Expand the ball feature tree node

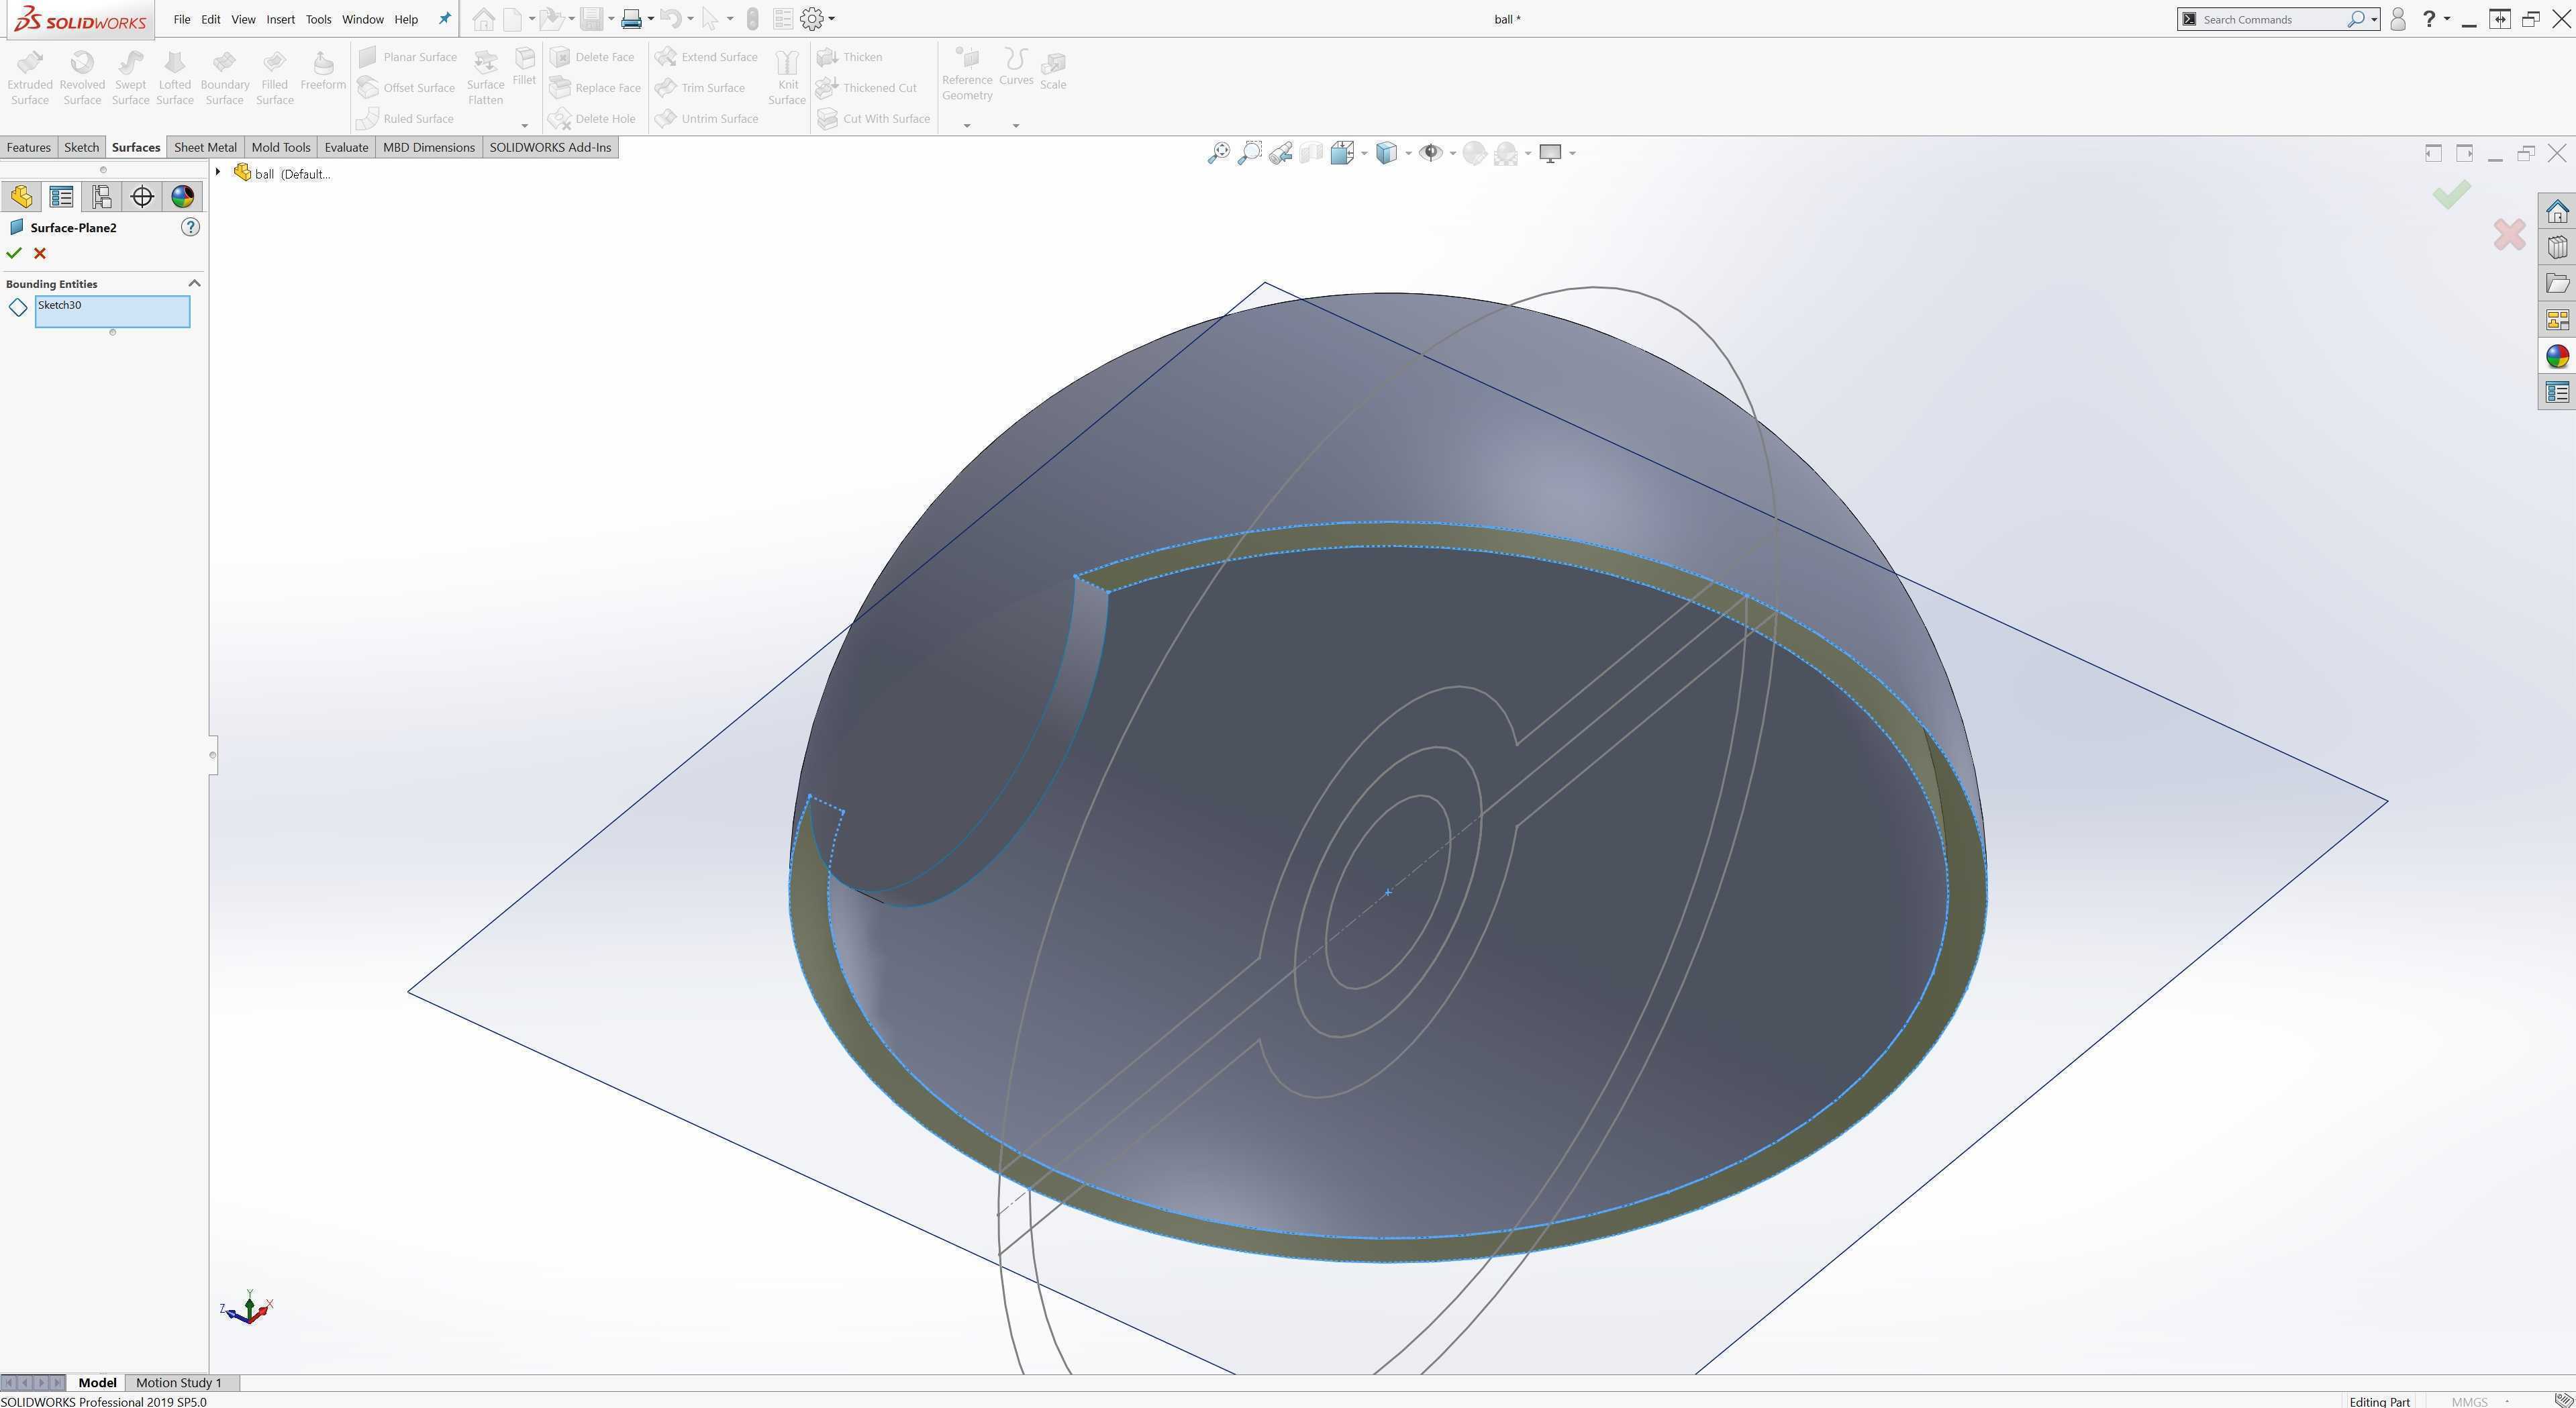click(218, 172)
